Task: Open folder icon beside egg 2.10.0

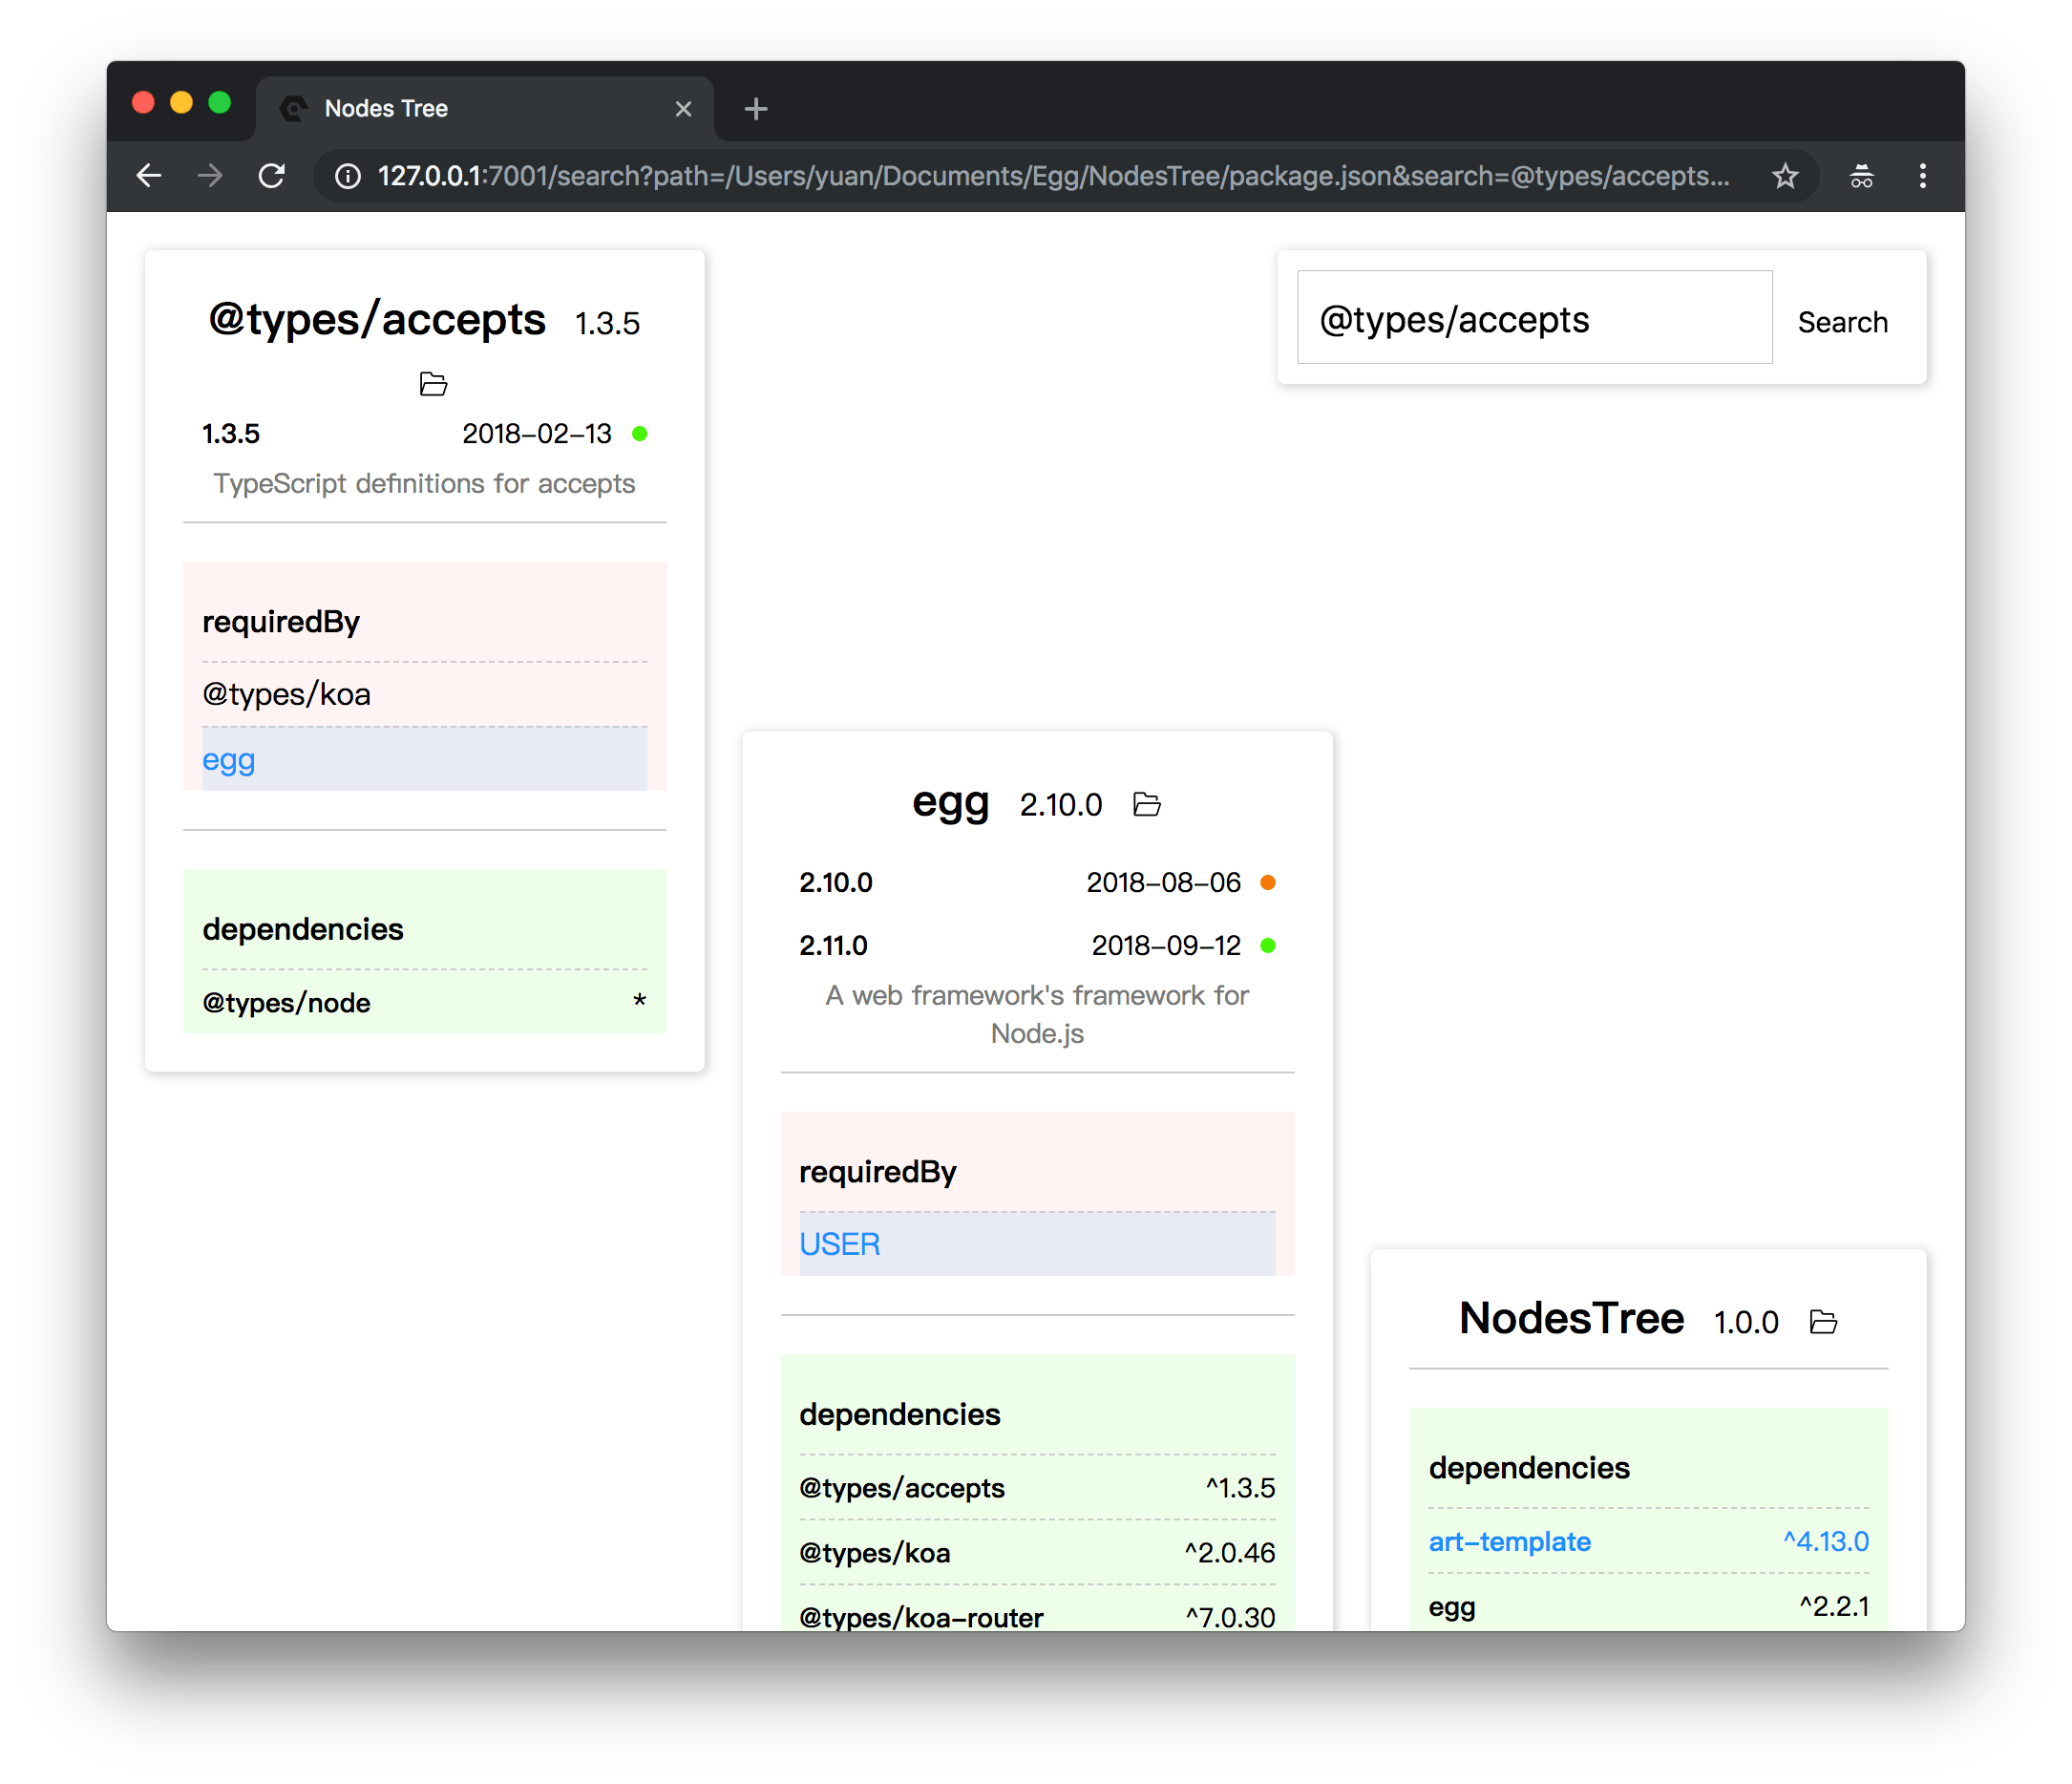Action: [x=1147, y=804]
